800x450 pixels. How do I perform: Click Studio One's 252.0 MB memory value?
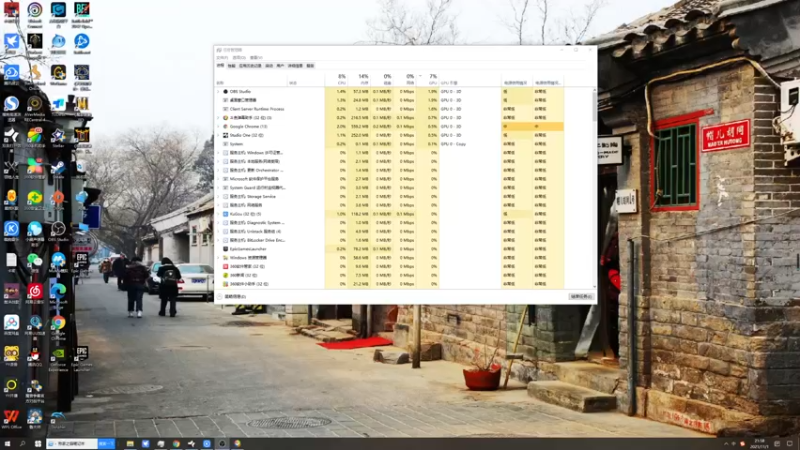coord(361,135)
